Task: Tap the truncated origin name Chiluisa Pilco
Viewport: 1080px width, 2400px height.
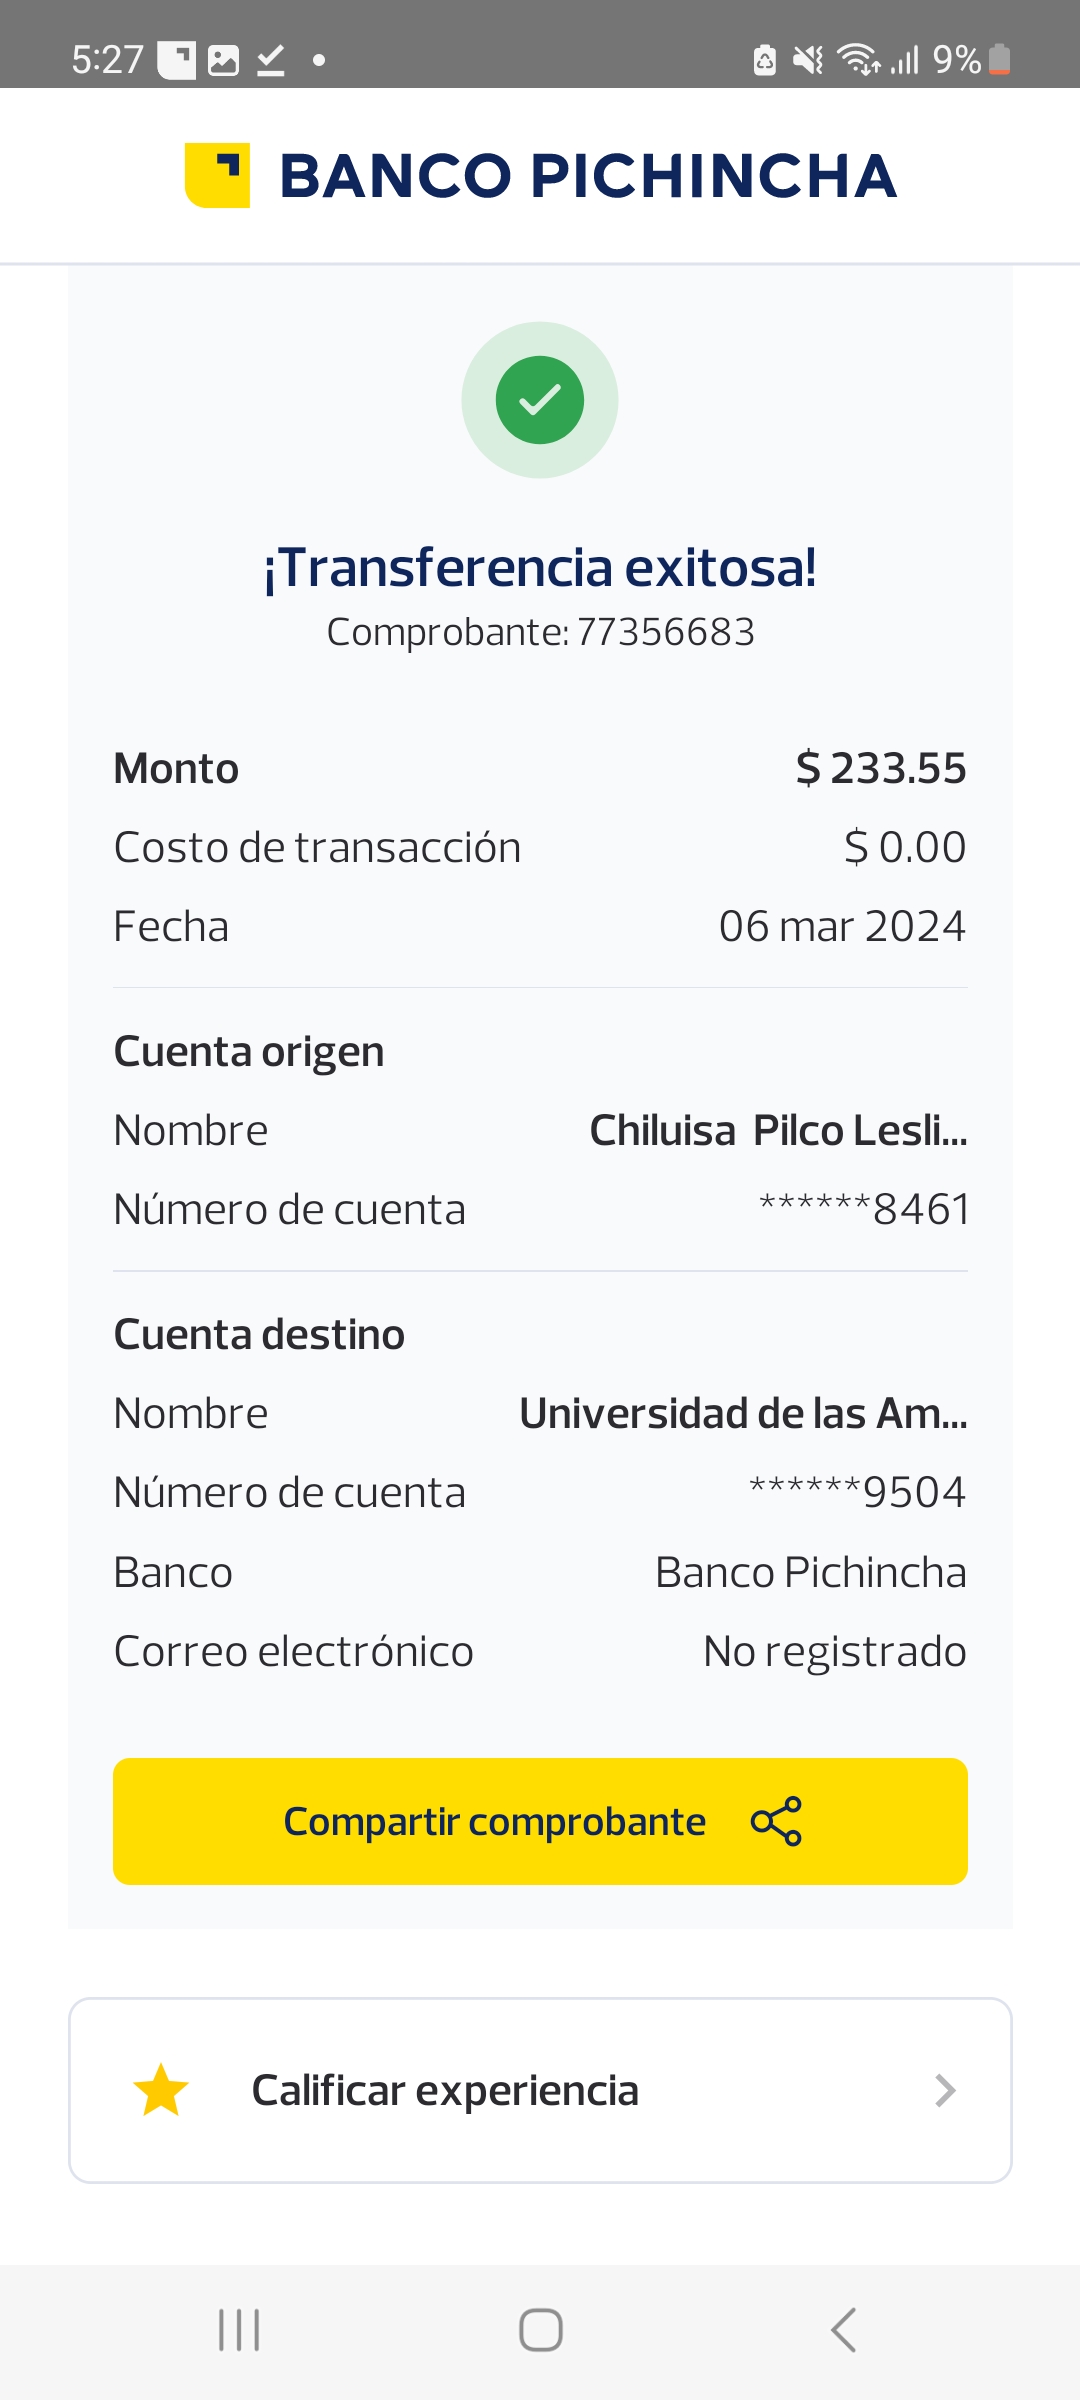Action: tap(778, 1131)
